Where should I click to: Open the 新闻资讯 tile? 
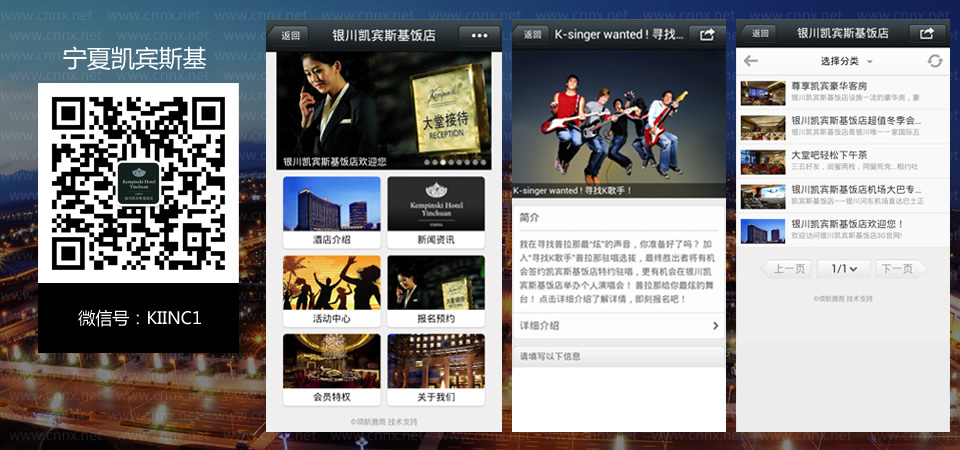pyautogui.click(x=436, y=212)
